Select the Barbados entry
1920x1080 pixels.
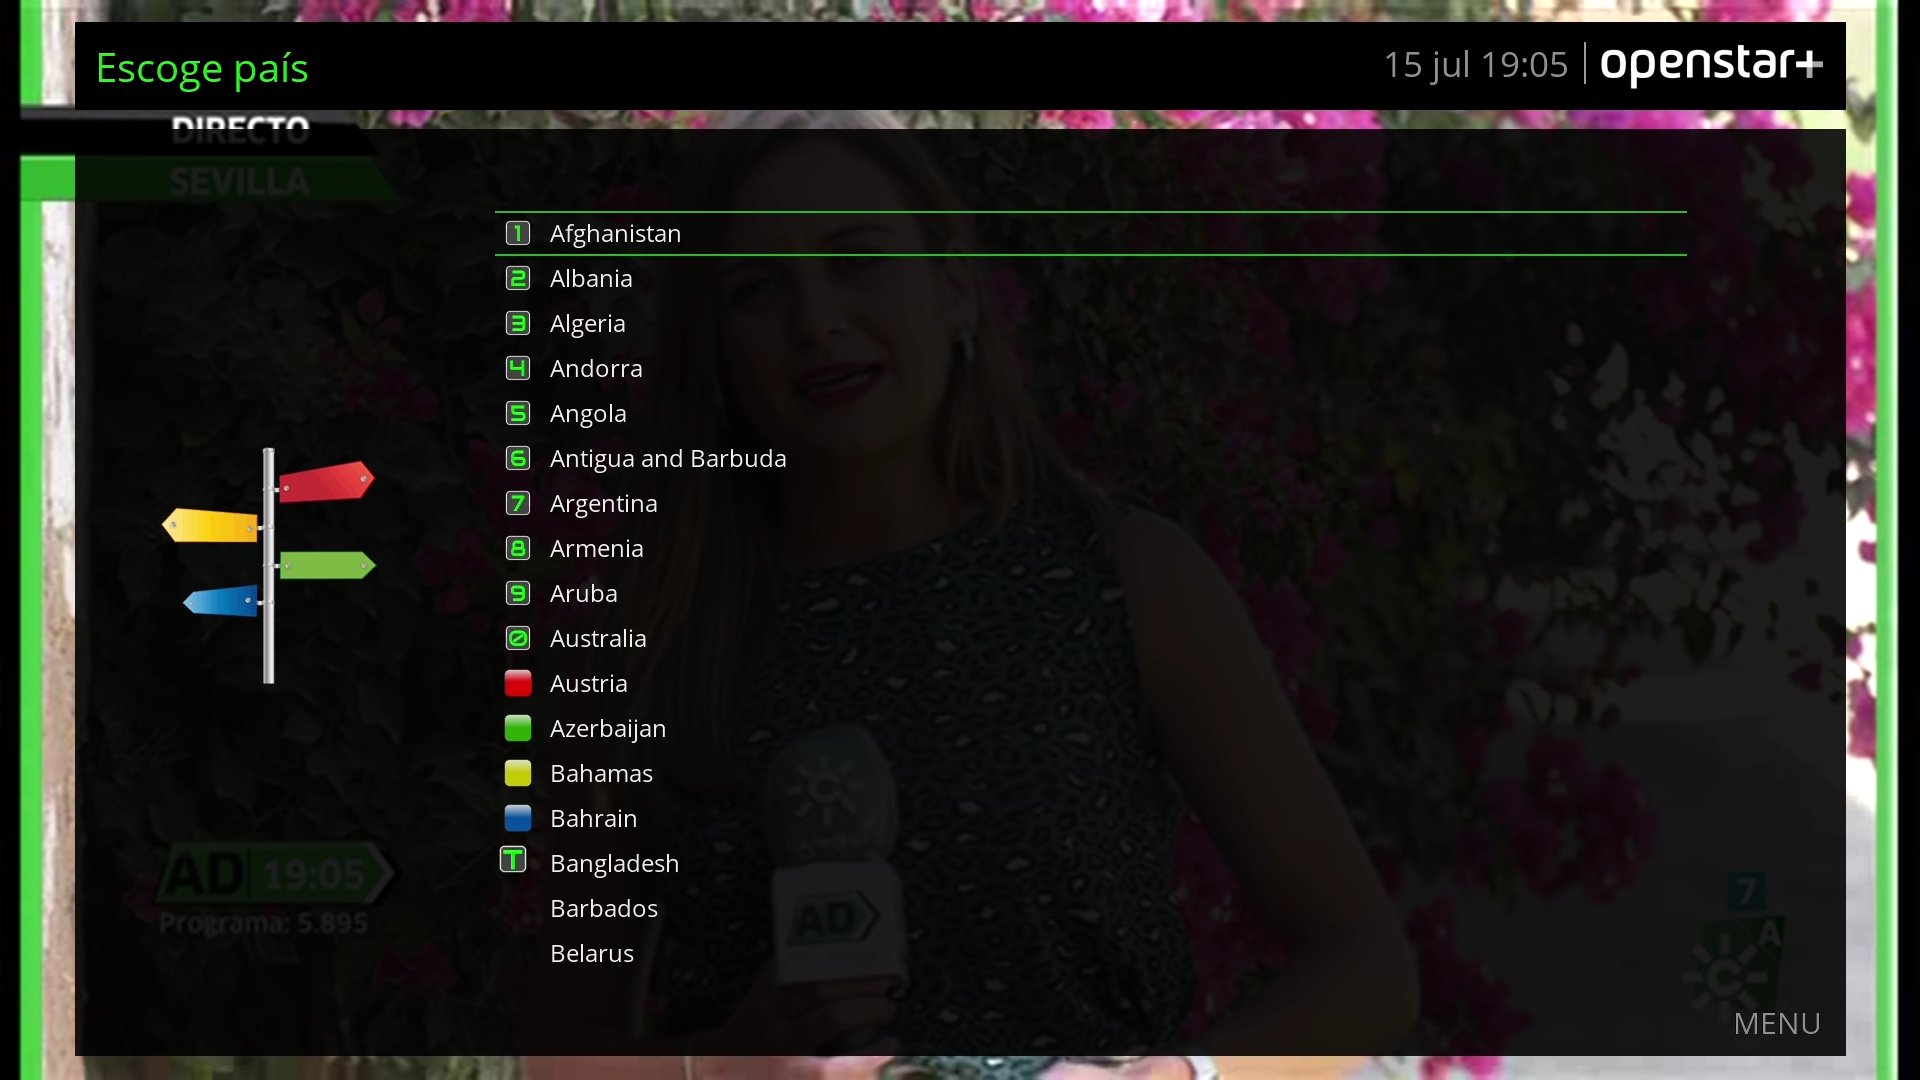(603, 908)
